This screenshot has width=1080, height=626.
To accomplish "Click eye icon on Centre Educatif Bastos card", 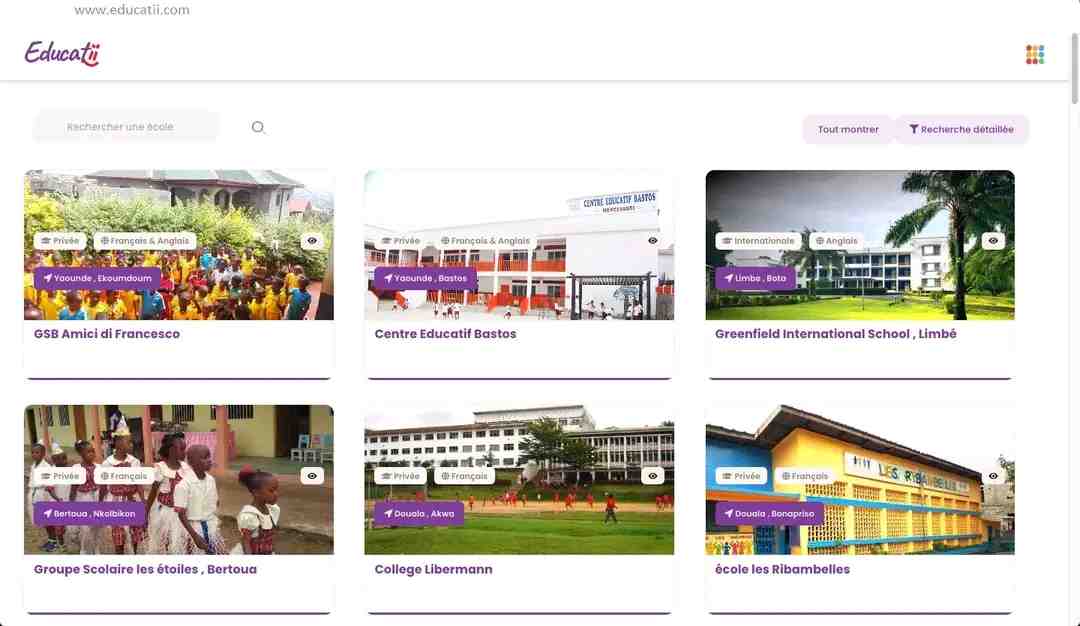I will point(652,241).
